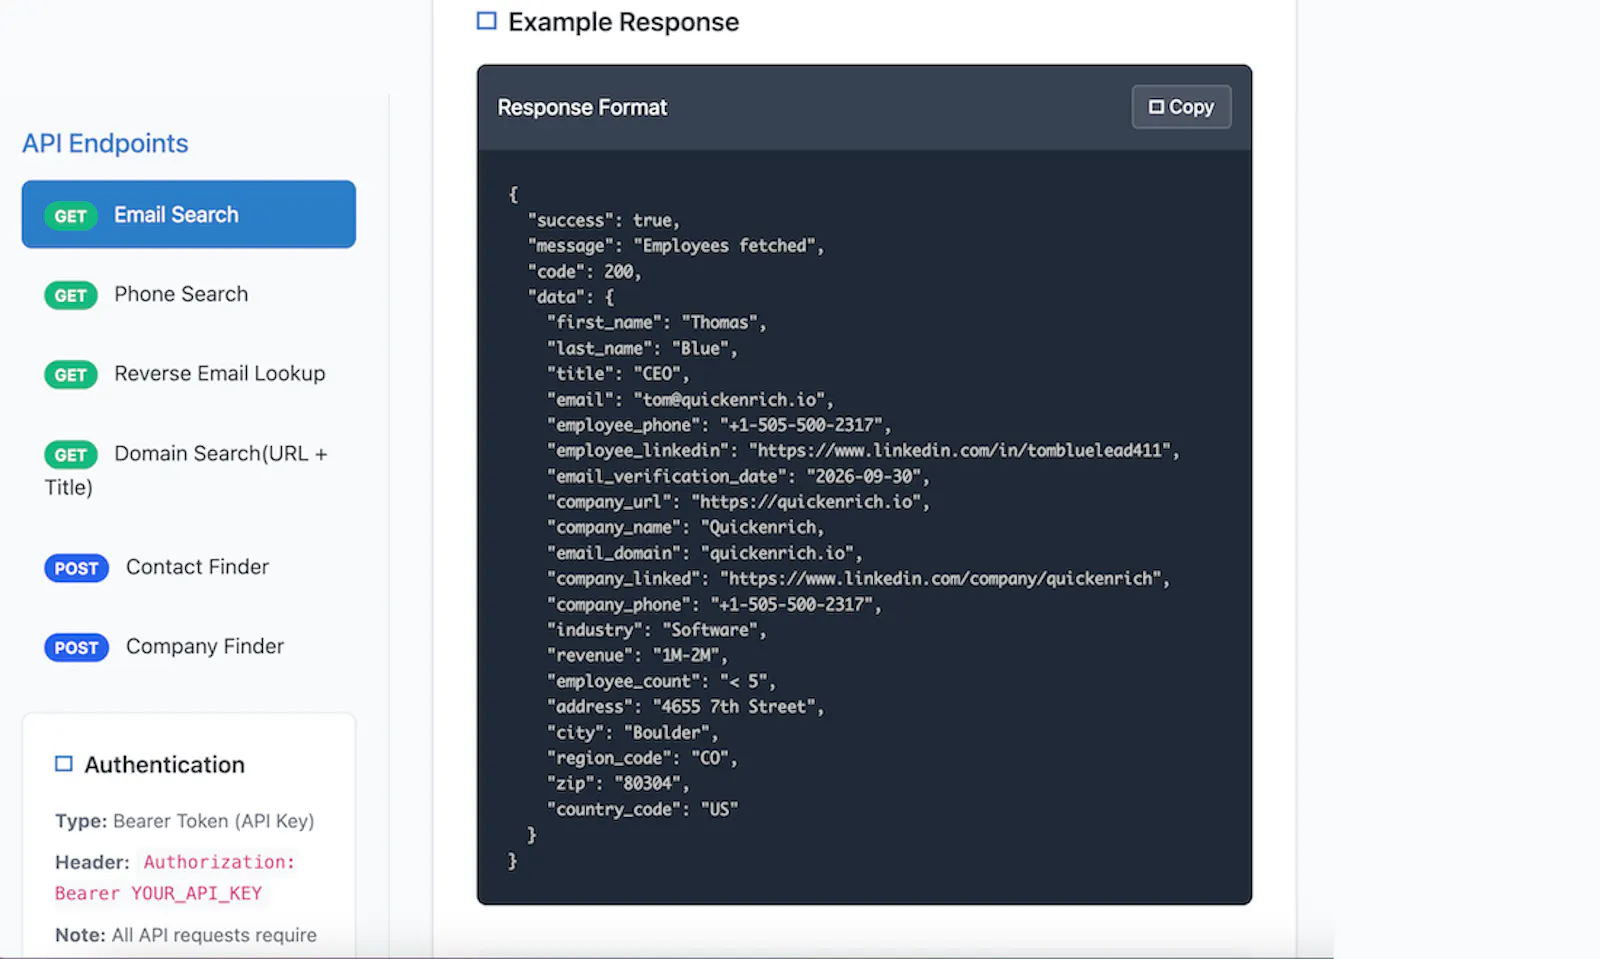Click the "title": "CEO" line
The height and width of the screenshot is (959, 1600).
tap(618, 374)
